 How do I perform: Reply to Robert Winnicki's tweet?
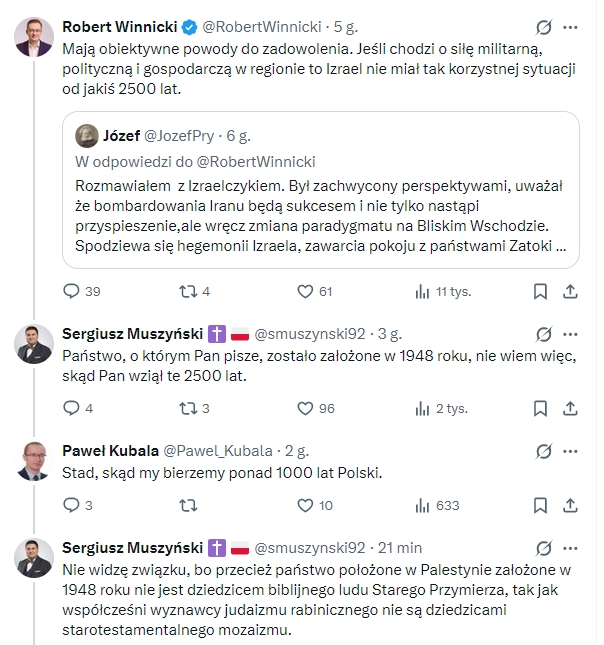[71, 291]
